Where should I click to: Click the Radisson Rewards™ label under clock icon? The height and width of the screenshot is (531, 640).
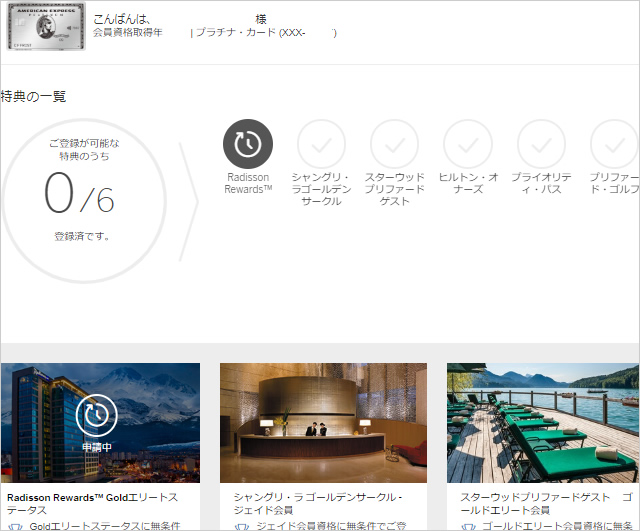[248, 183]
